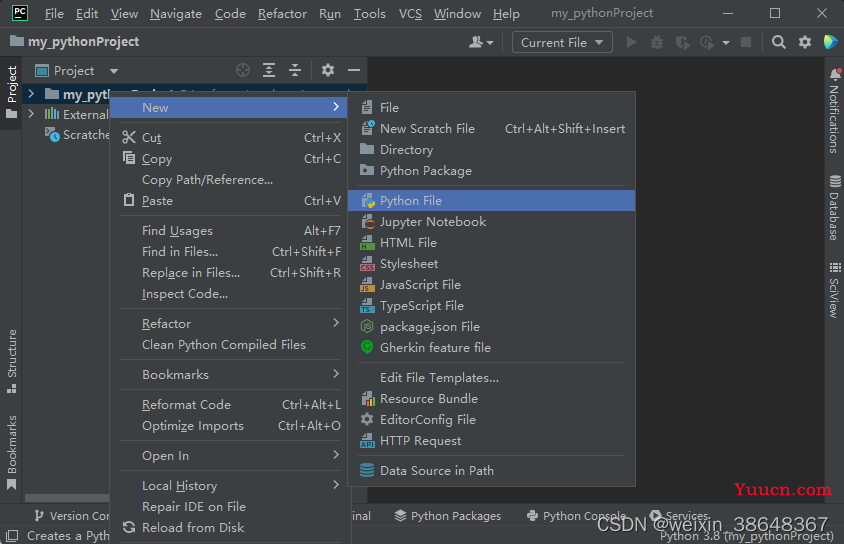The height and width of the screenshot is (544, 844).
Task: Choose Inspect Code...
Action: (229, 294)
